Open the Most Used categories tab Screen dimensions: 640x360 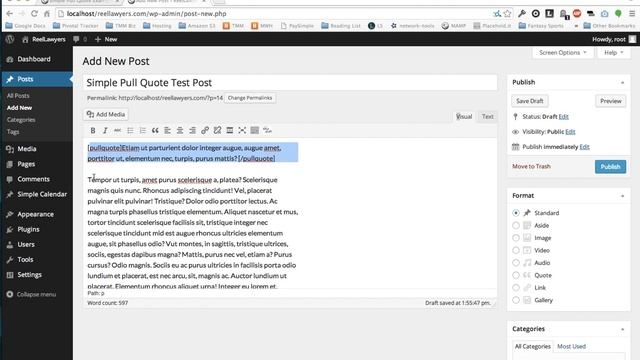(x=571, y=347)
